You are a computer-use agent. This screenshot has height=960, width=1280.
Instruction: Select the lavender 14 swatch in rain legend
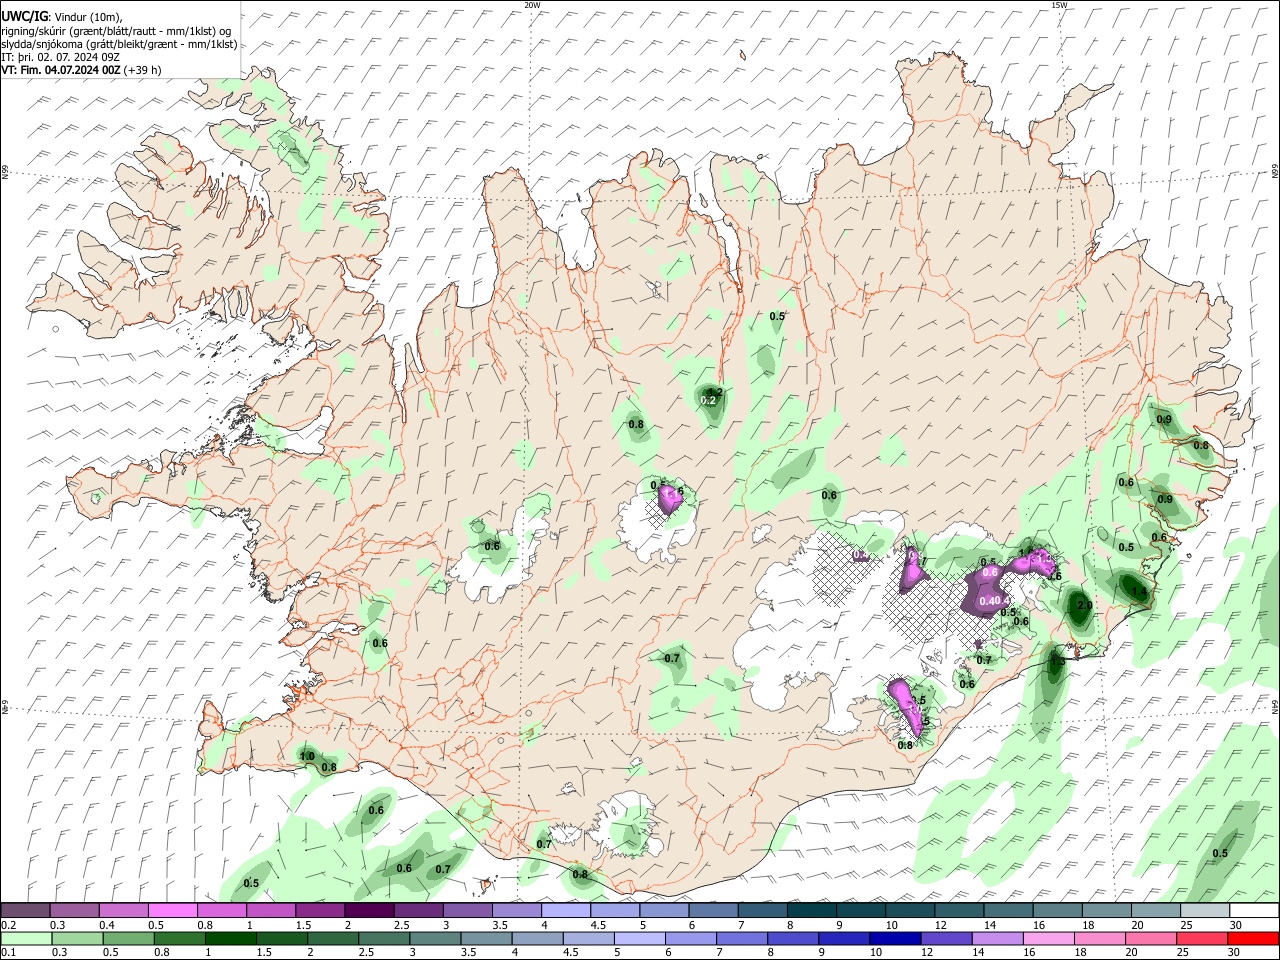point(997,939)
